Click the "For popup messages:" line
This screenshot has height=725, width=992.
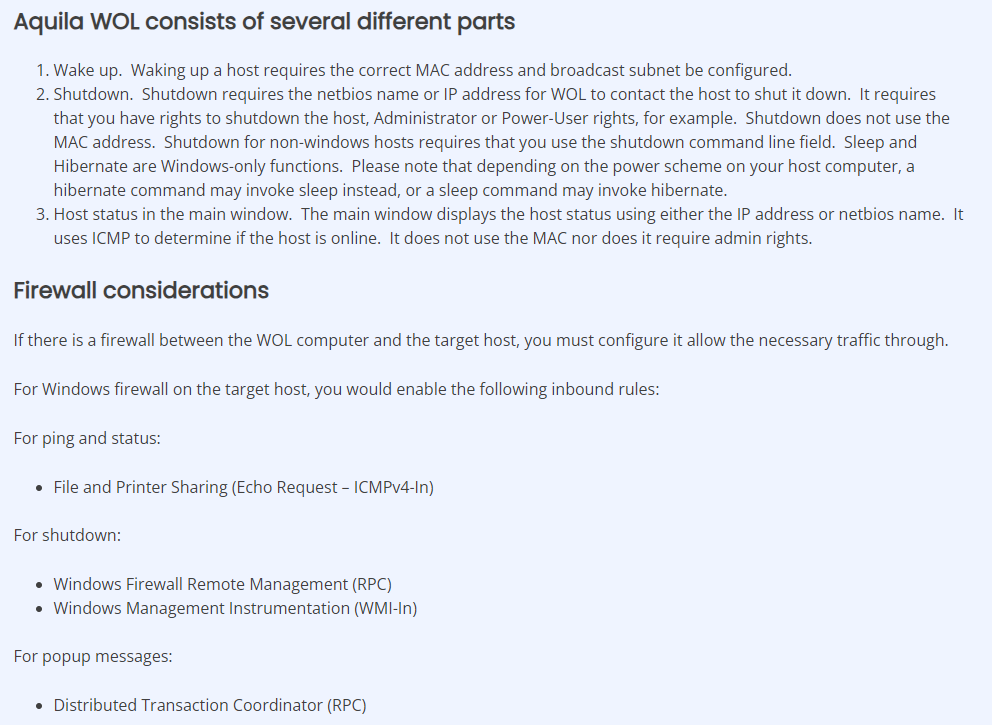93,656
